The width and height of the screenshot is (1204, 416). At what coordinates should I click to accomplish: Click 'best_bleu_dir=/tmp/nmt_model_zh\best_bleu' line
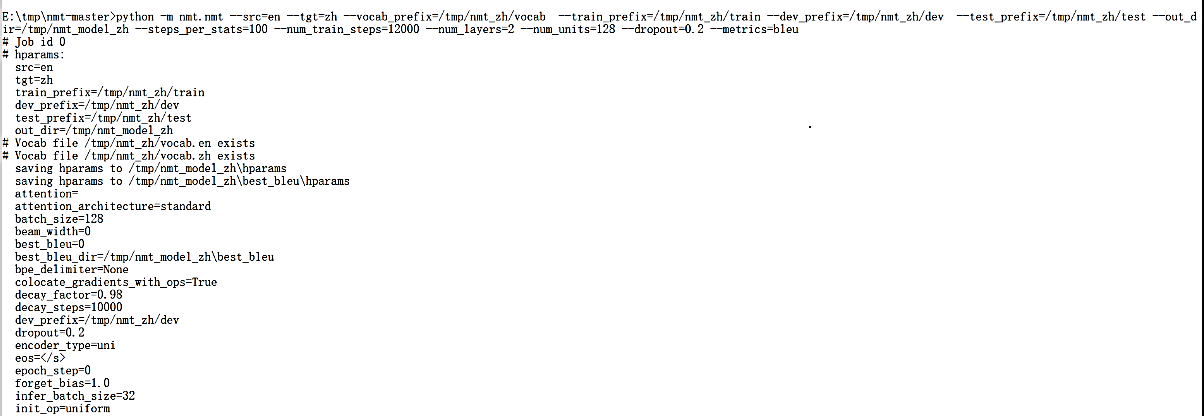pos(144,257)
